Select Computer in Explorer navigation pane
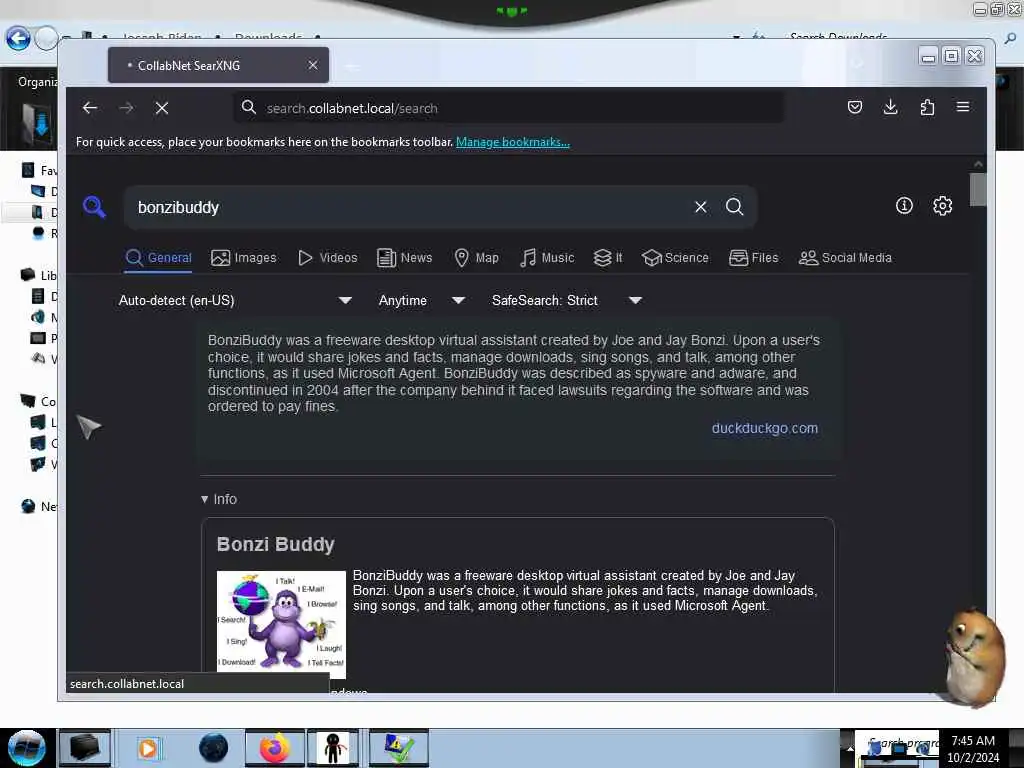This screenshot has width=1024, height=768. [x=38, y=401]
